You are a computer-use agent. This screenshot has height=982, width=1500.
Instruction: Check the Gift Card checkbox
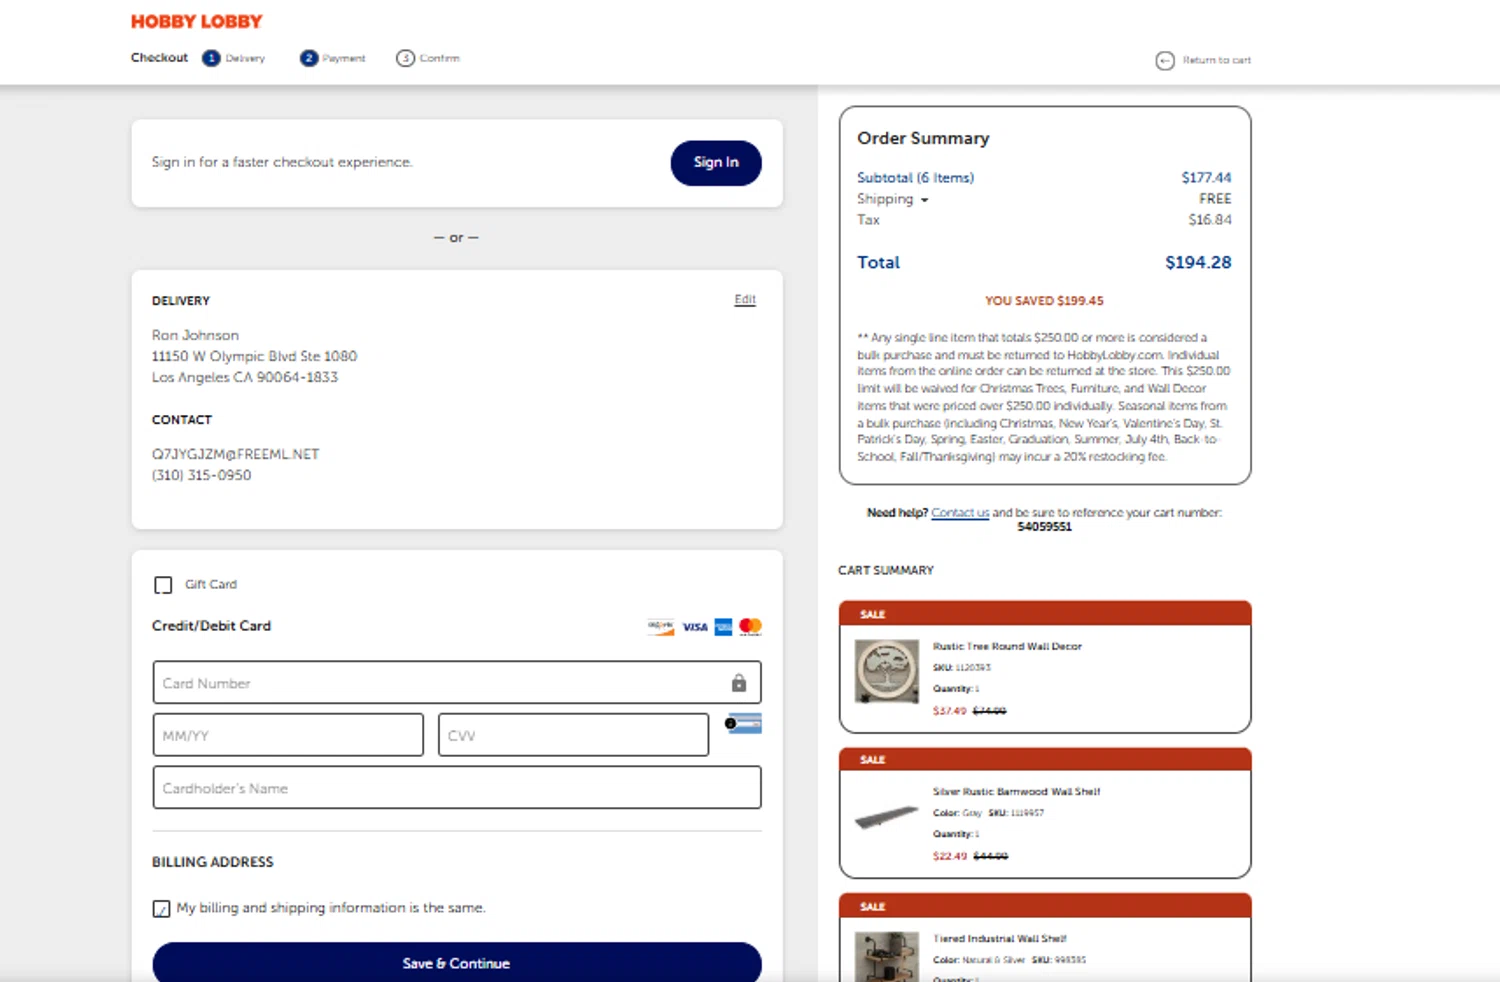[x=163, y=585]
